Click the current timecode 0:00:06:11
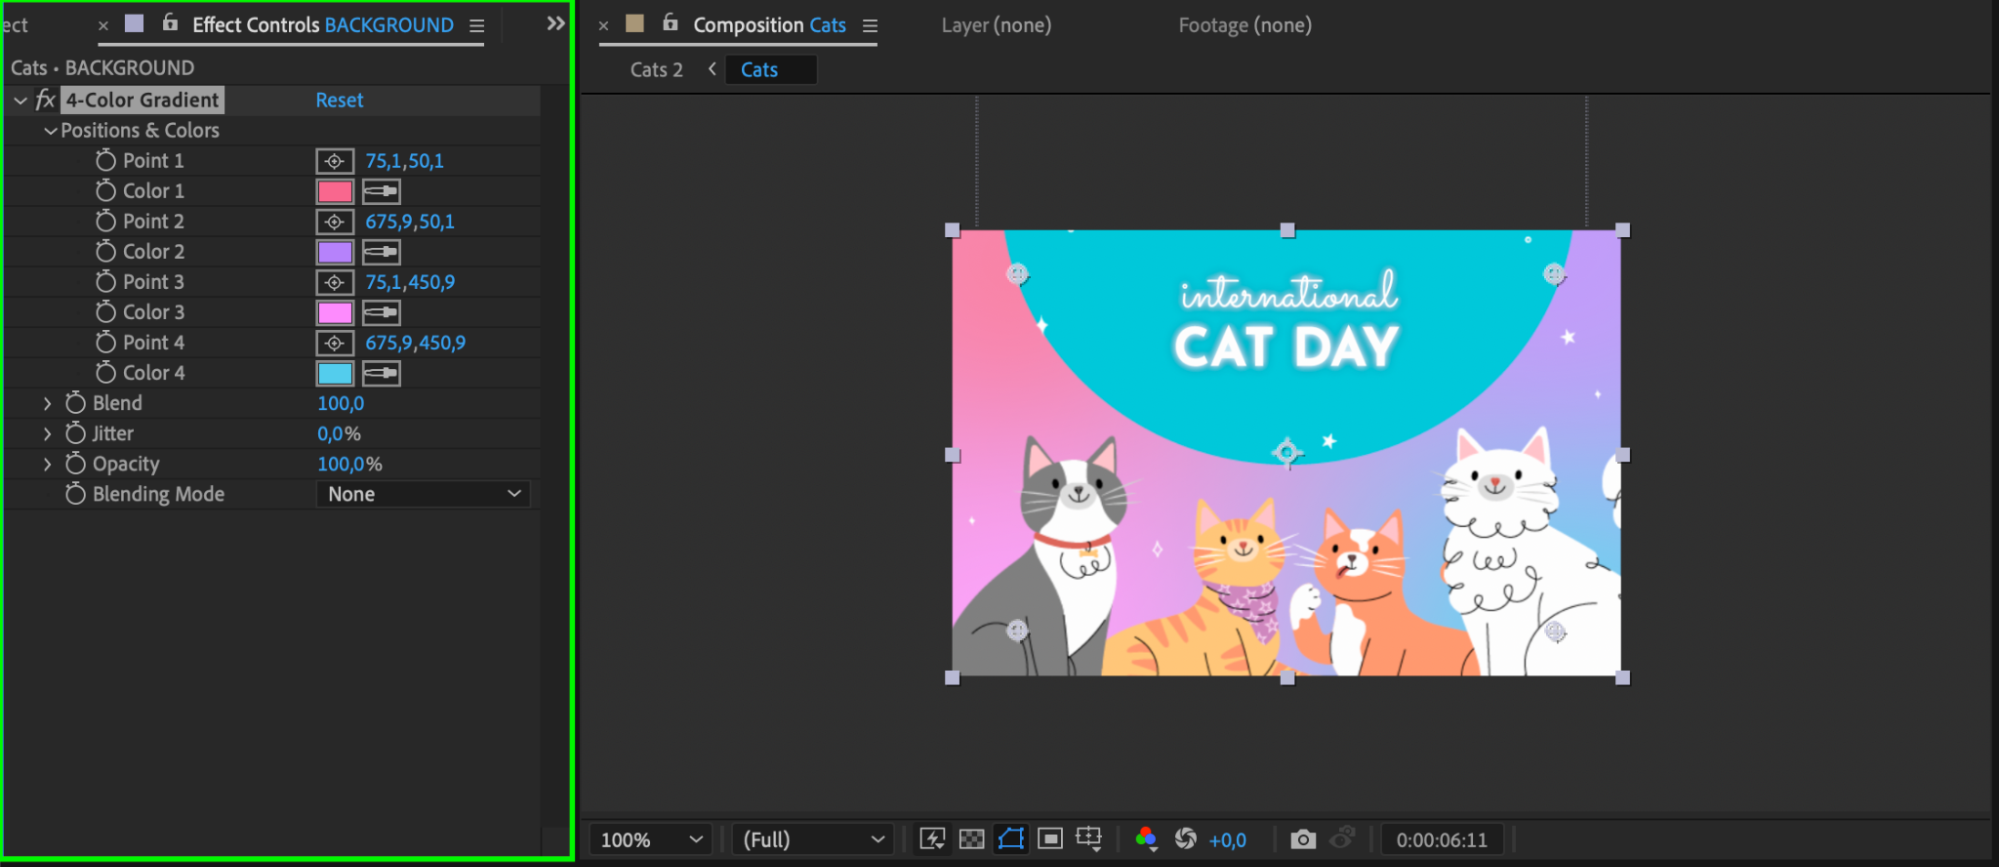Image resolution: width=1999 pixels, height=867 pixels. 1441,840
